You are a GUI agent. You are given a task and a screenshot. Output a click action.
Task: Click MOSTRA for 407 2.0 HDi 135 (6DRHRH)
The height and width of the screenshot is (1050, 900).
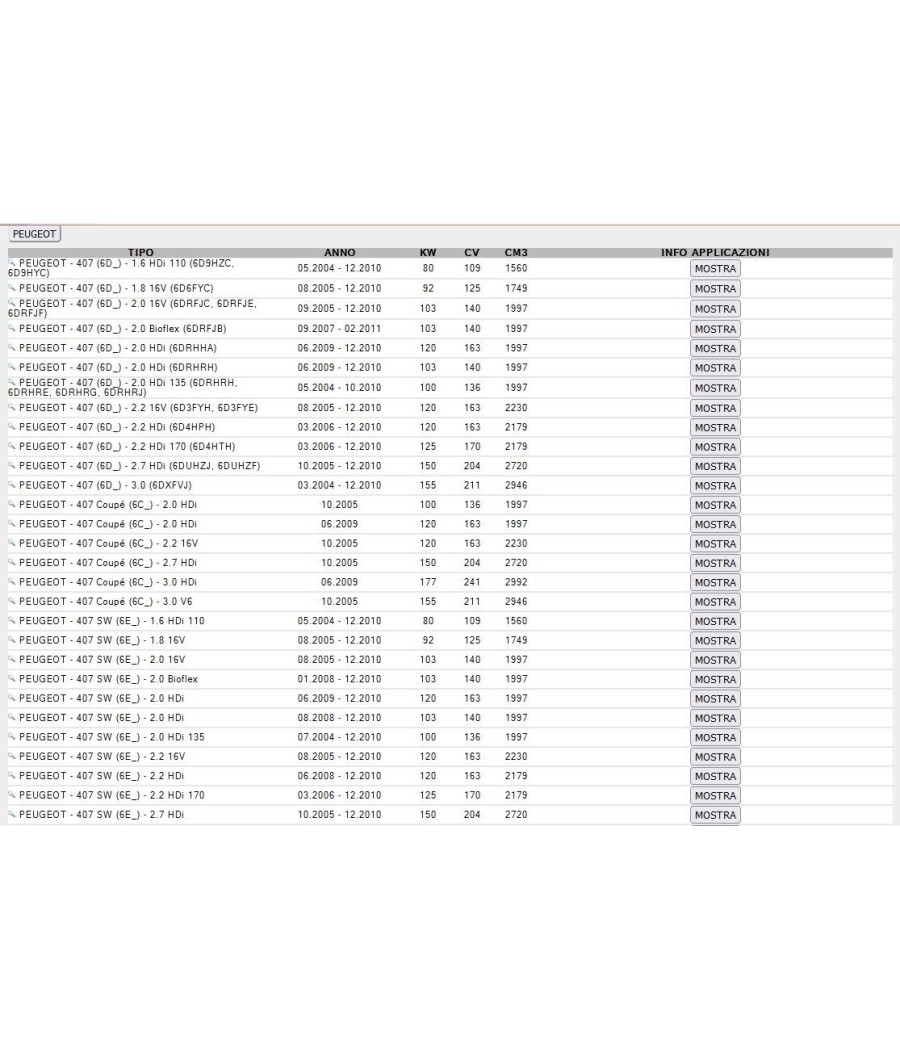point(715,388)
